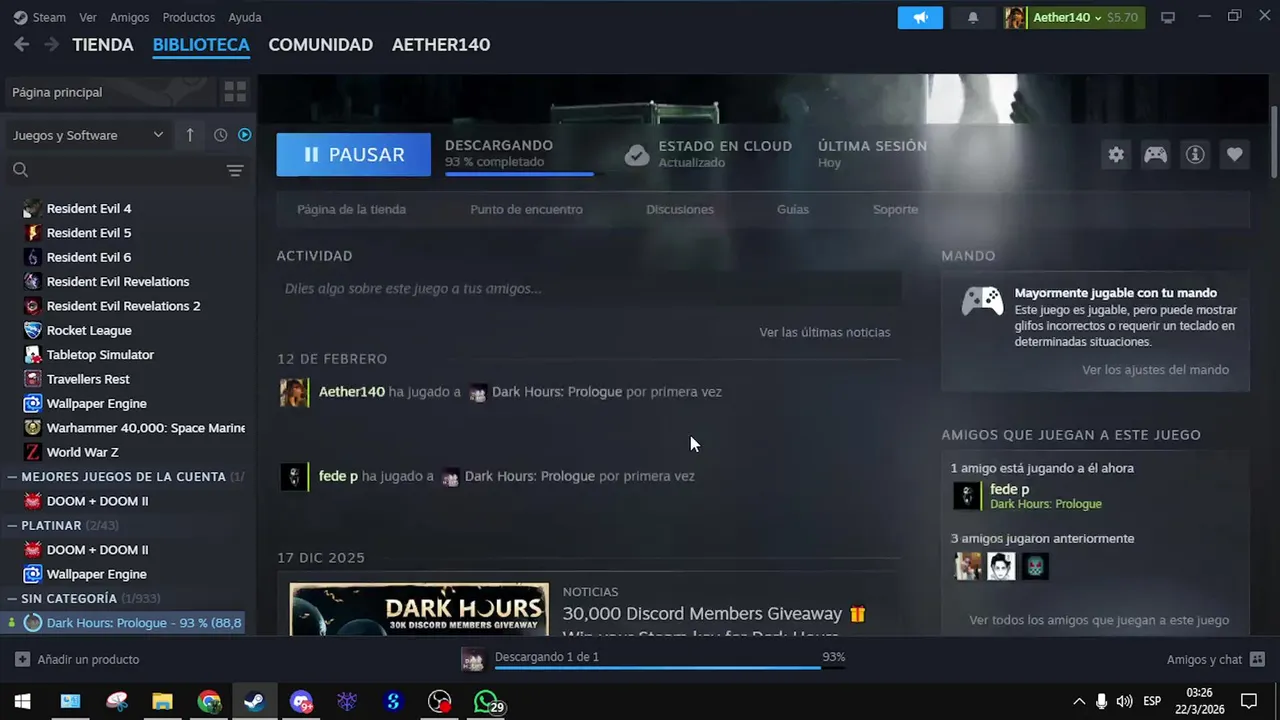Open the Juegos y Software dropdown

(88, 135)
